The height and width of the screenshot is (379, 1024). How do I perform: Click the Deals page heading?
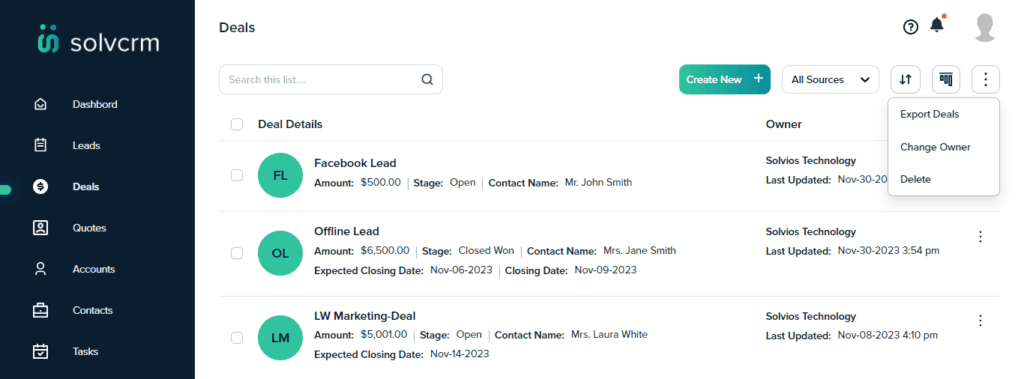[x=237, y=27]
